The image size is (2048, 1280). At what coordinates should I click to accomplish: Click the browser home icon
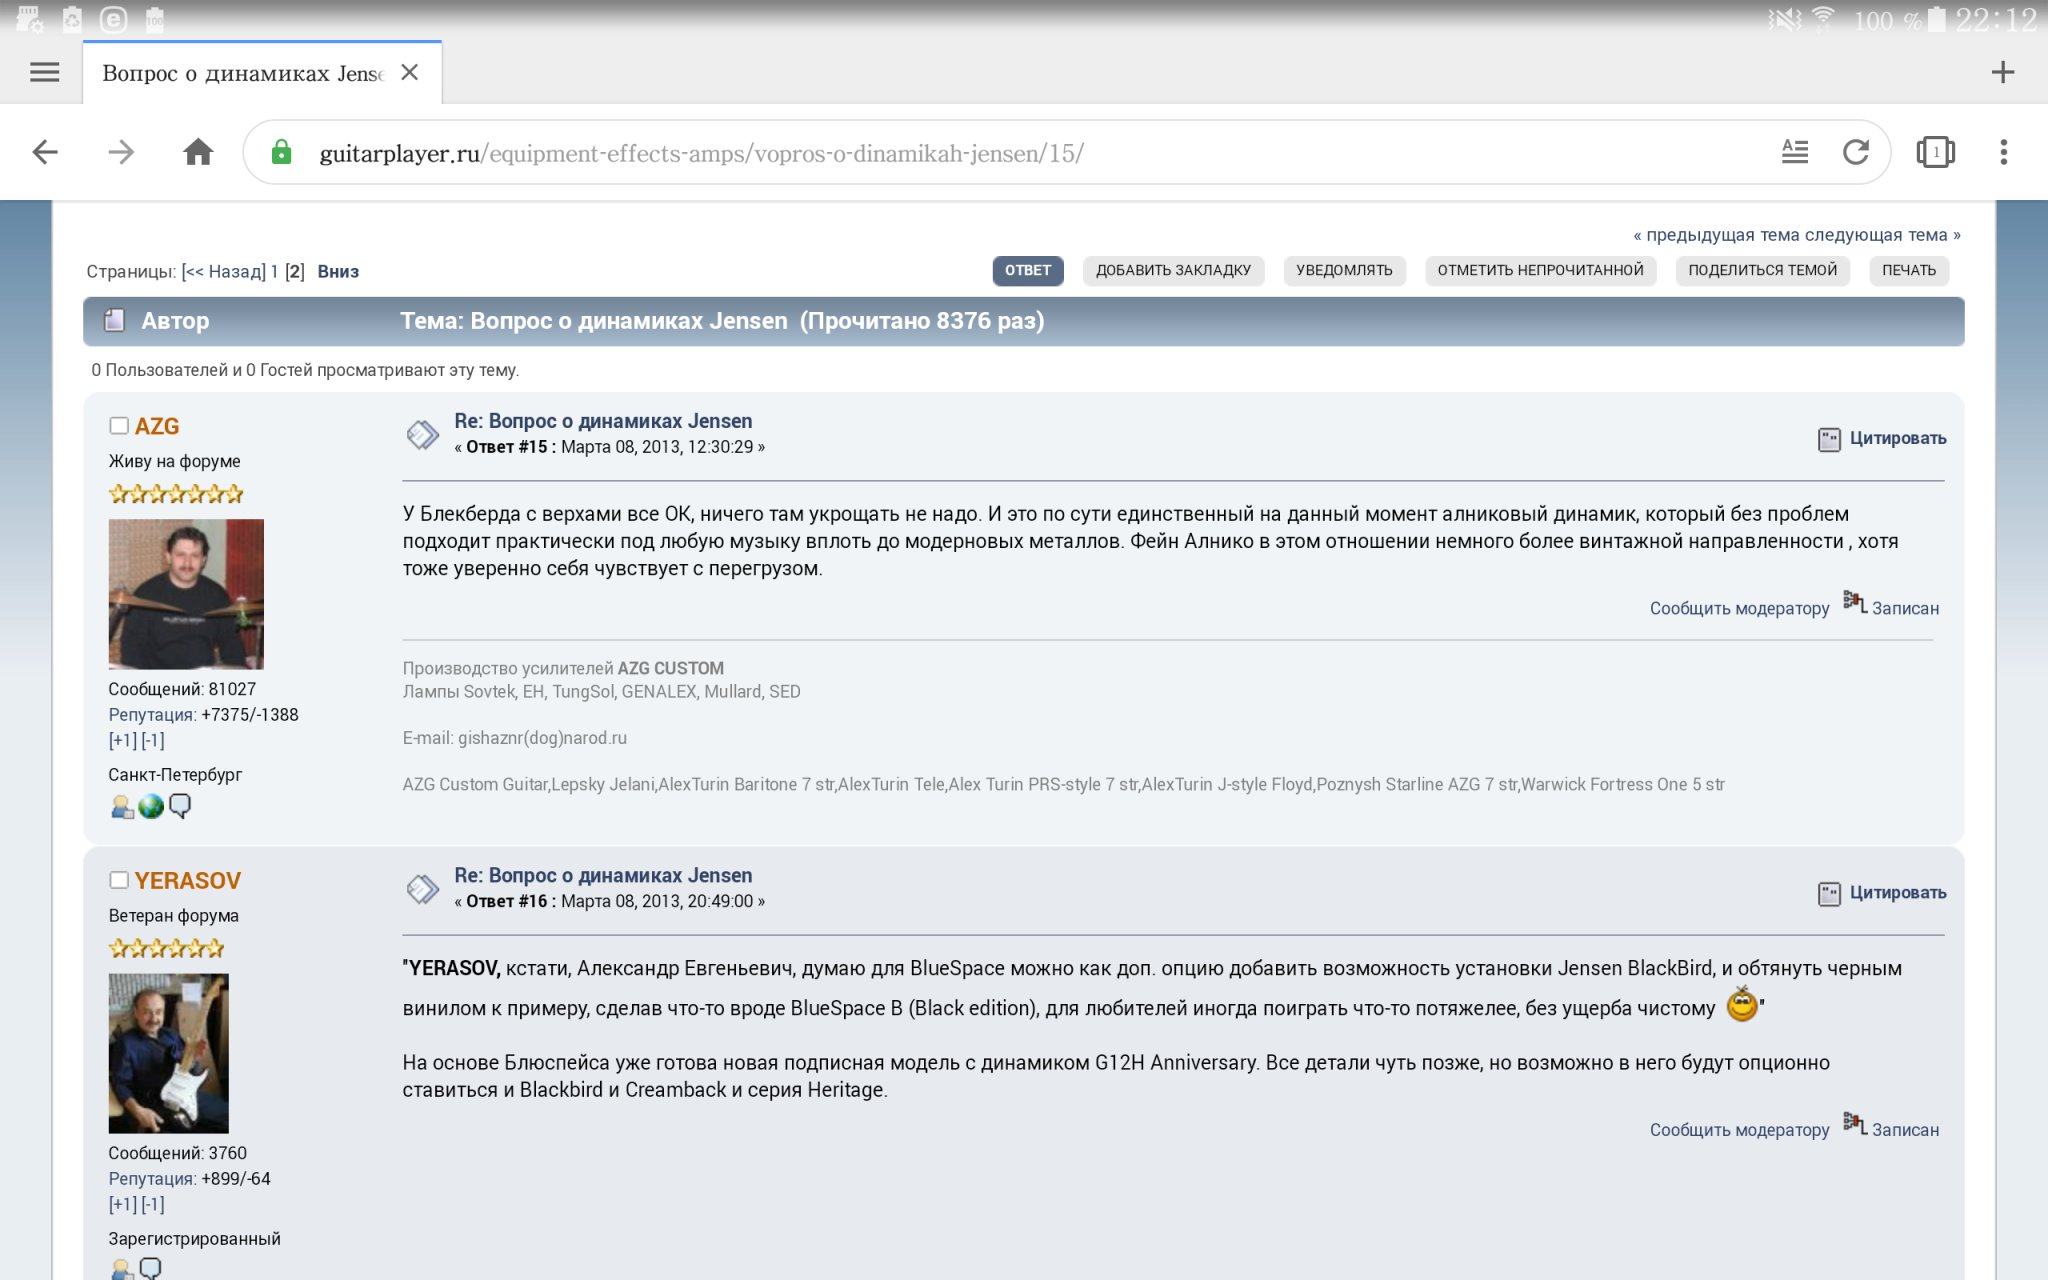198,152
